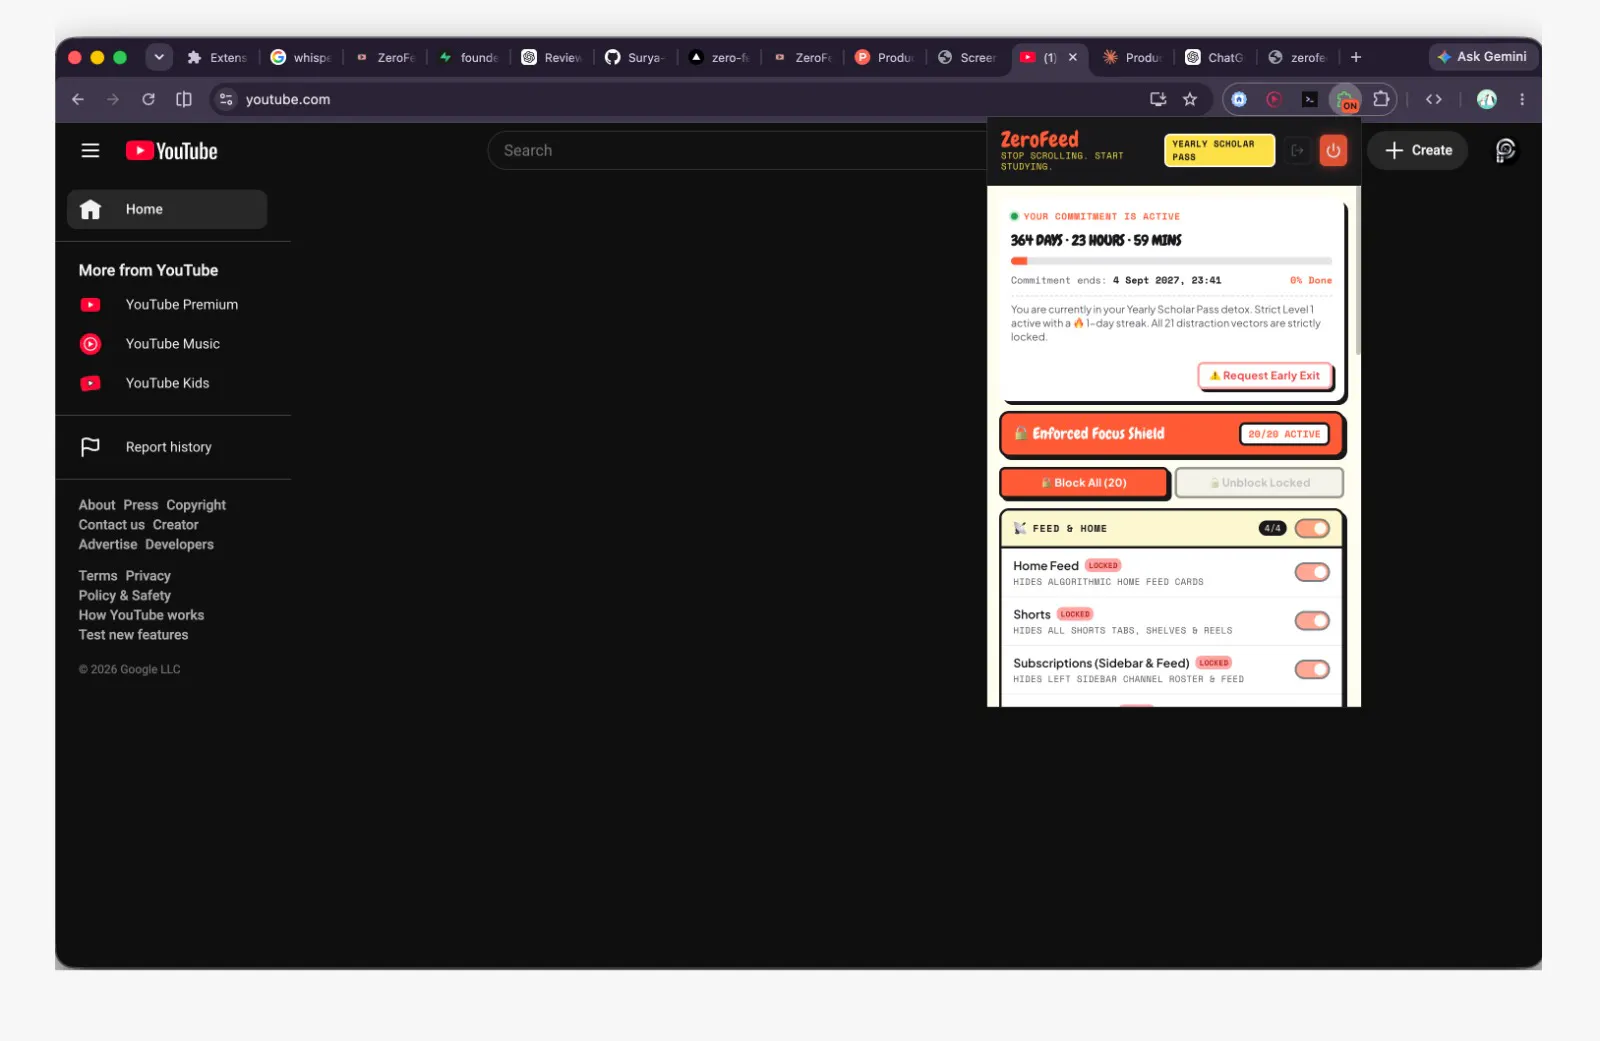Click the Contact us footer link

point(112,525)
